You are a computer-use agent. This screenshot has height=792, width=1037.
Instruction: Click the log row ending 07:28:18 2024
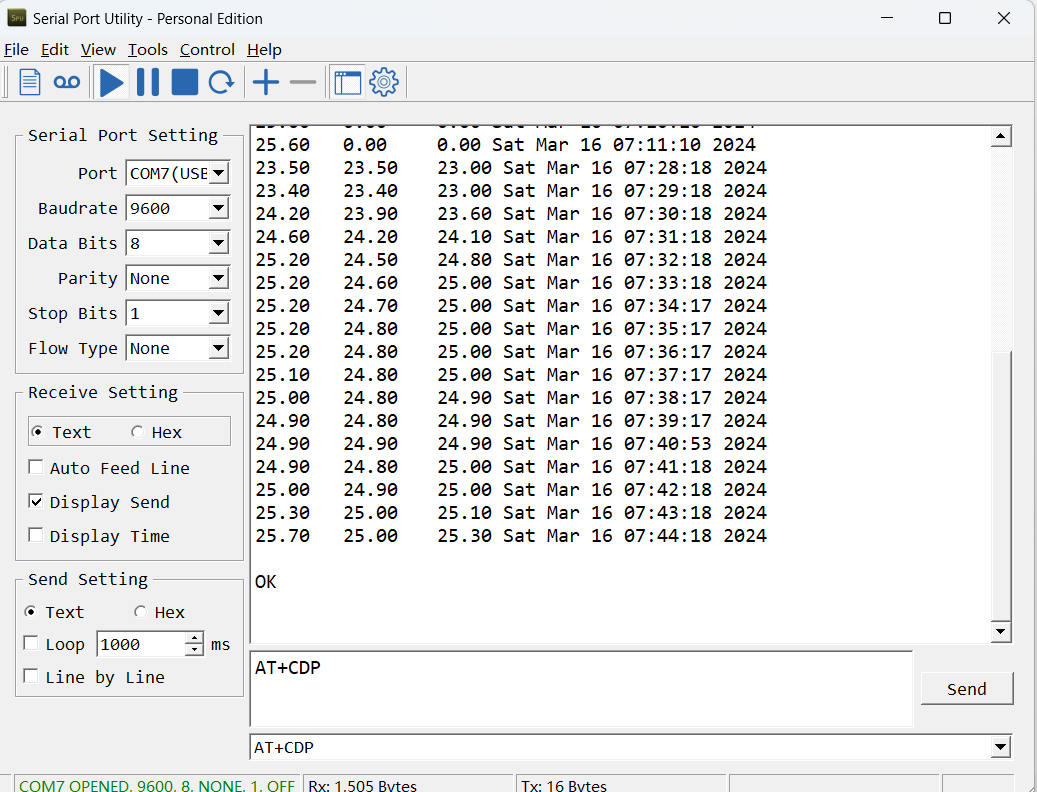tap(511, 167)
